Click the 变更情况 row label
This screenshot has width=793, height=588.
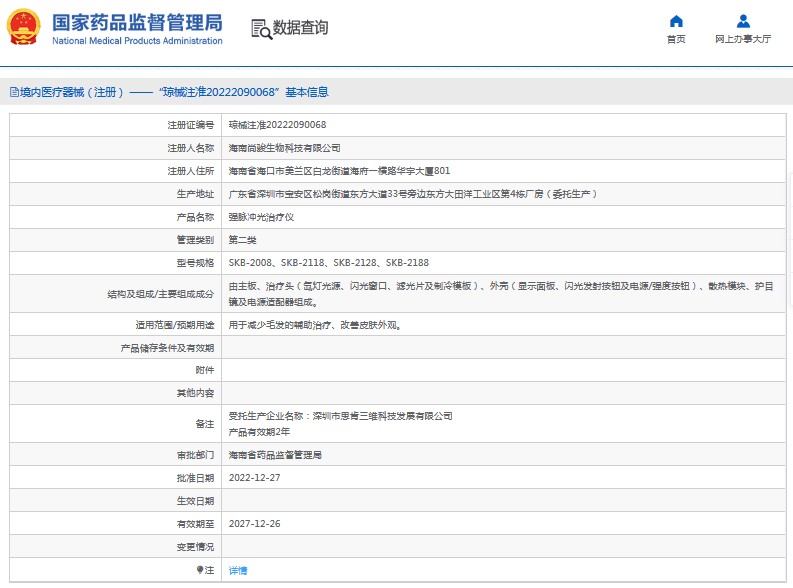[195, 547]
